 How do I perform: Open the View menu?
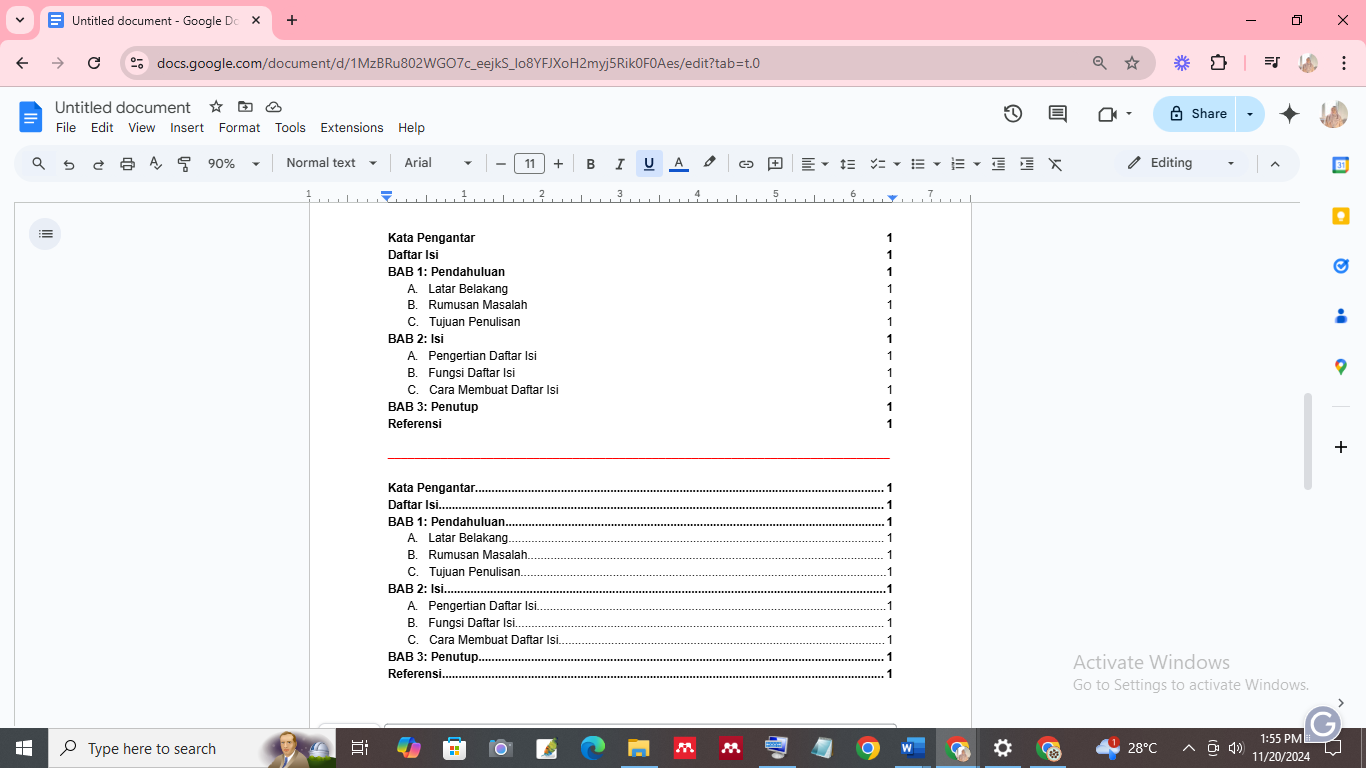coord(142,128)
